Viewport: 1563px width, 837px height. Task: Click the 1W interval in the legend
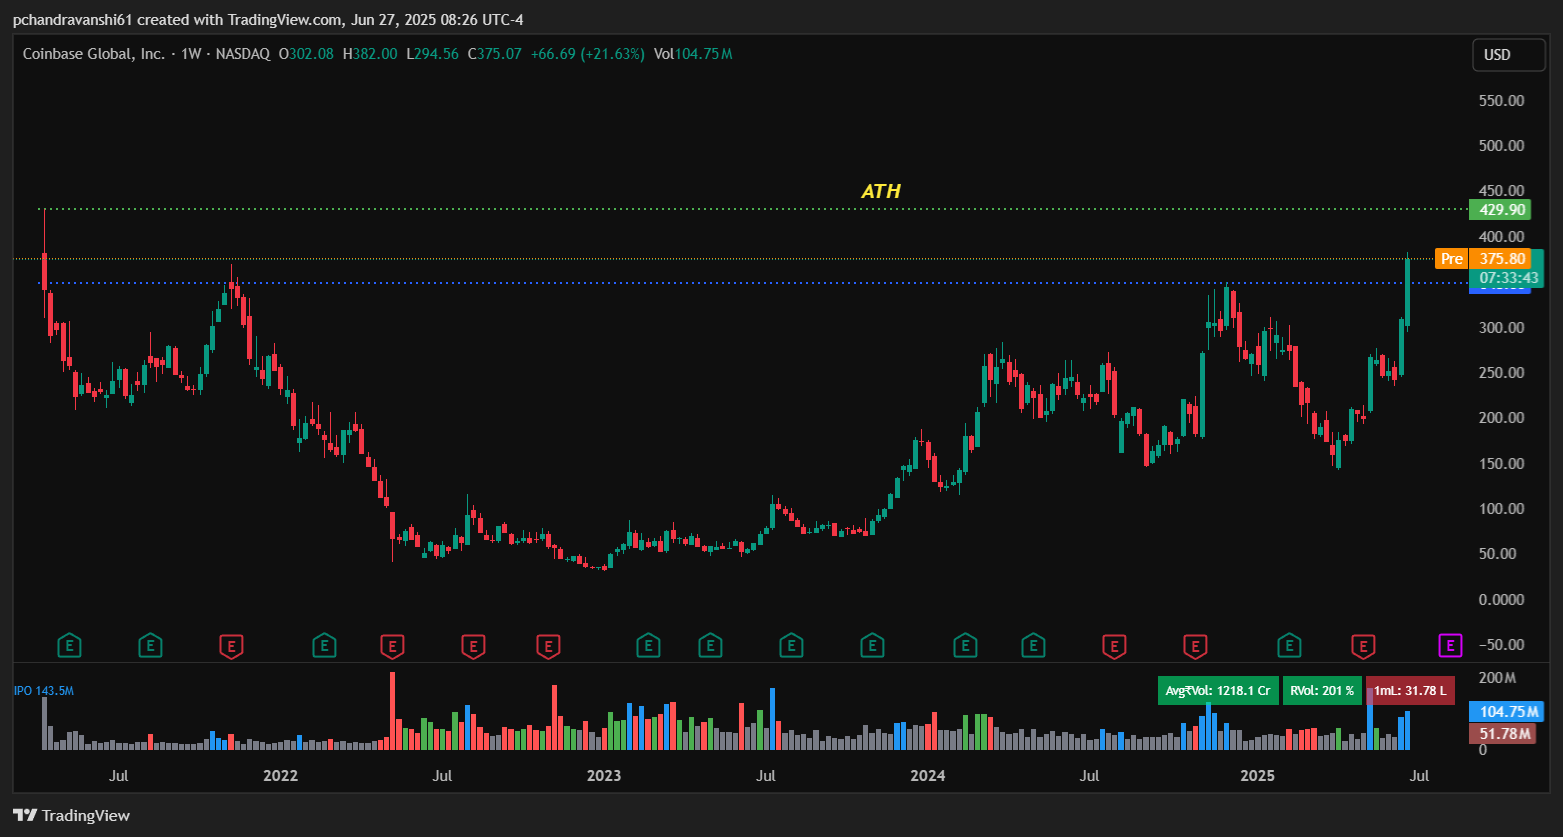[191, 54]
